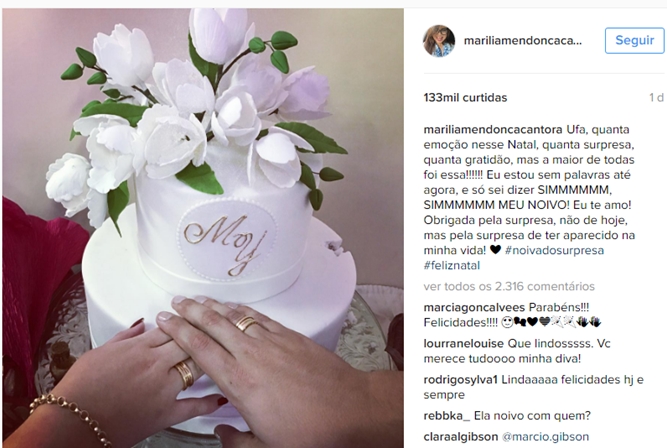The height and width of the screenshot is (448, 667).
Task: Open marciagoncalvees commenter profile
Action: coord(474,308)
